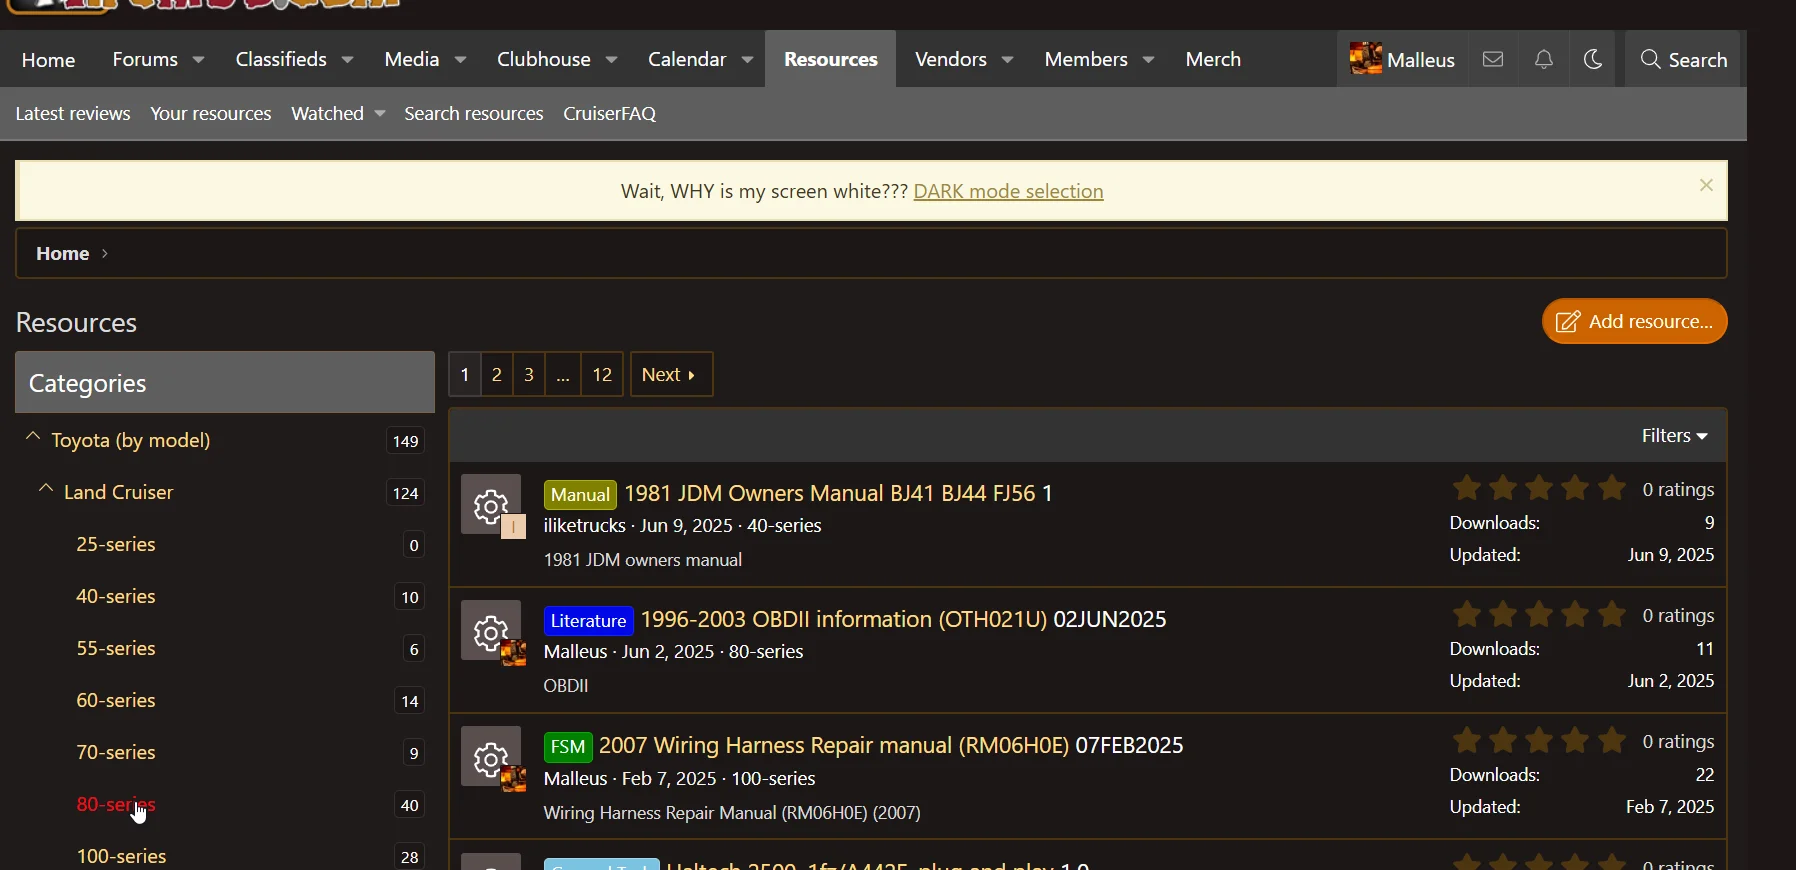Open iliketrucks avatar on the 1981 JDM resource
The width and height of the screenshot is (1796, 870).
pyautogui.click(x=514, y=527)
